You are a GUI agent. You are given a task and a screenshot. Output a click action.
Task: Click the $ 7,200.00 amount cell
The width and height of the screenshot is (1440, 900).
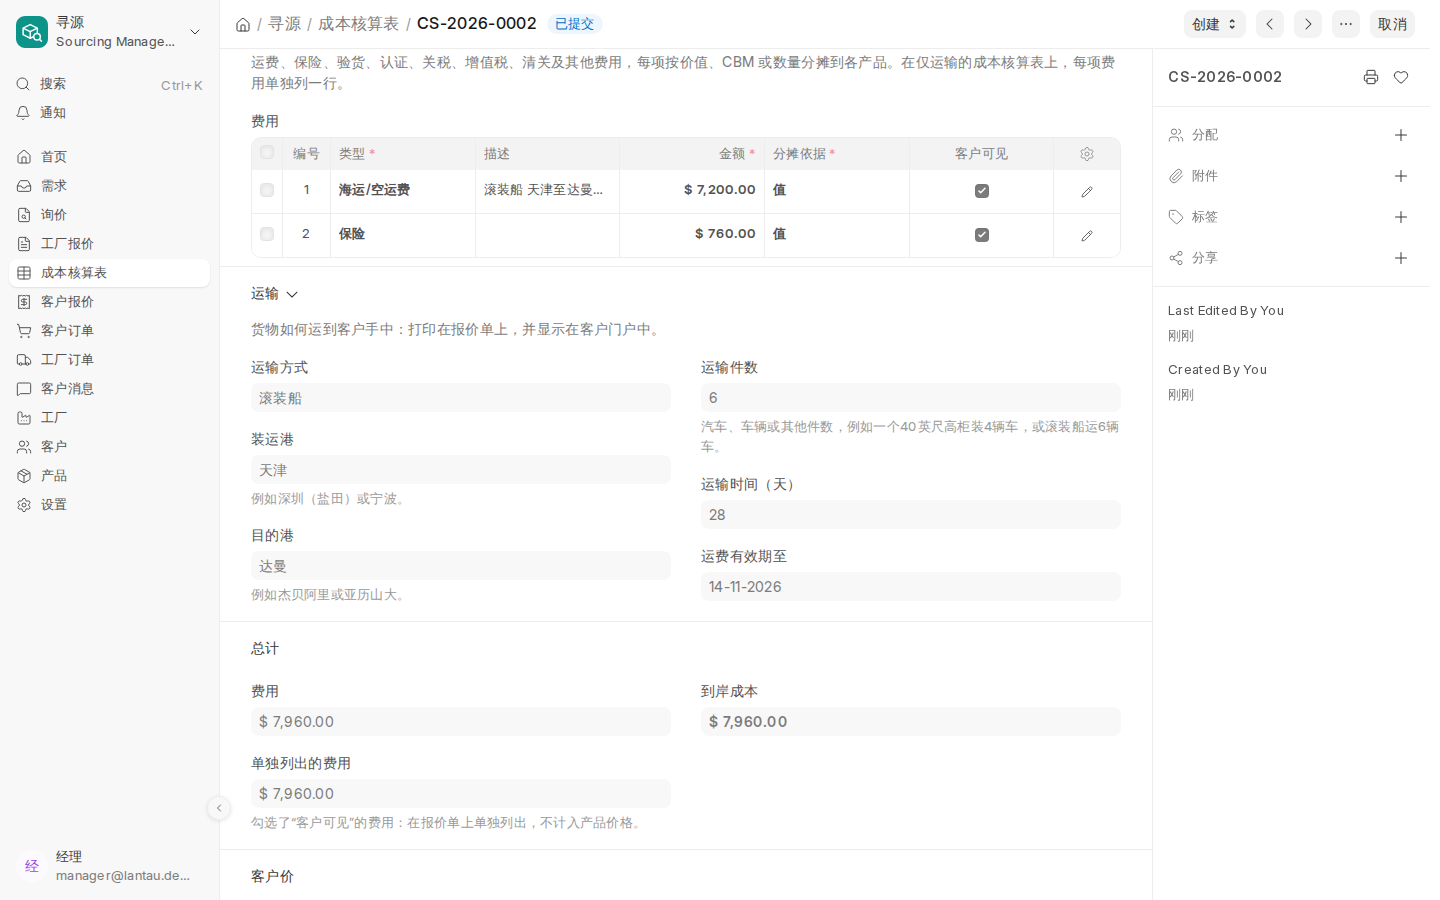692,190
